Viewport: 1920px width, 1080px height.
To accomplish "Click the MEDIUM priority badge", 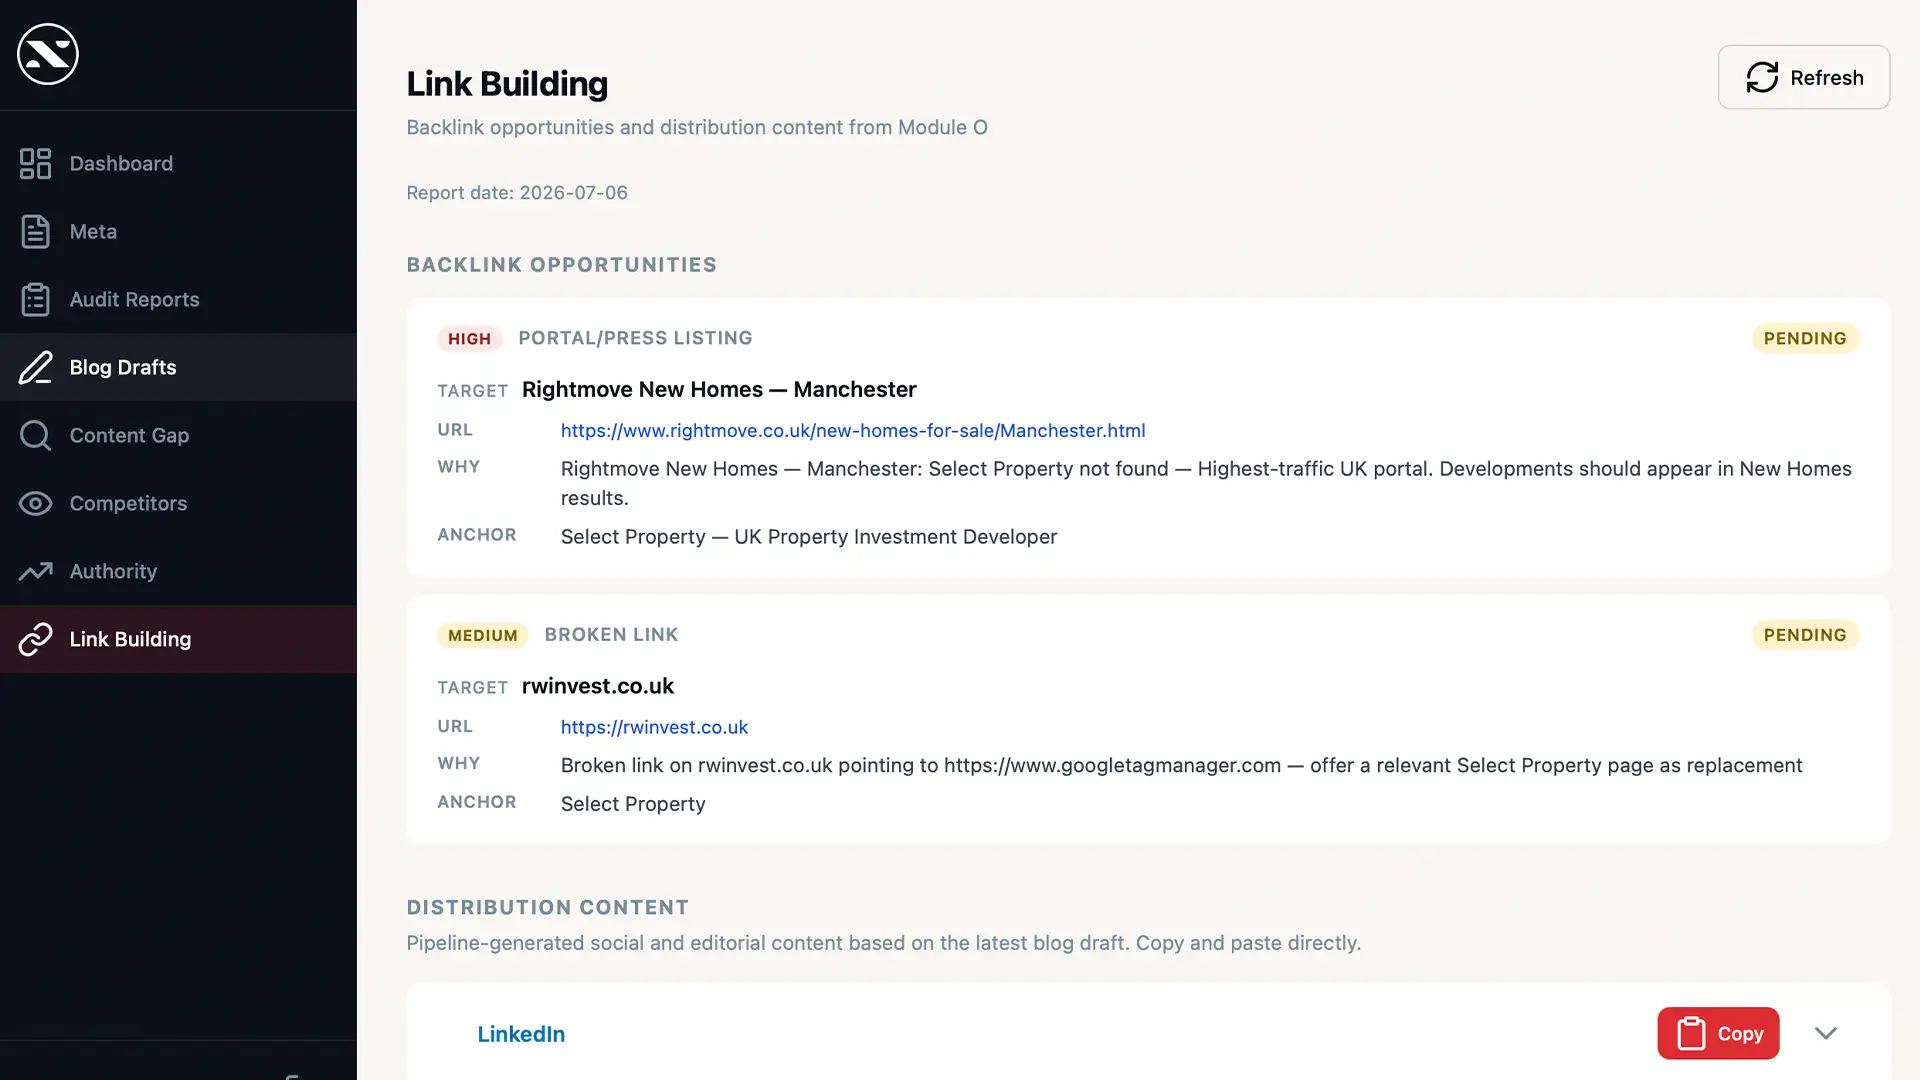I will coord(483,635).
